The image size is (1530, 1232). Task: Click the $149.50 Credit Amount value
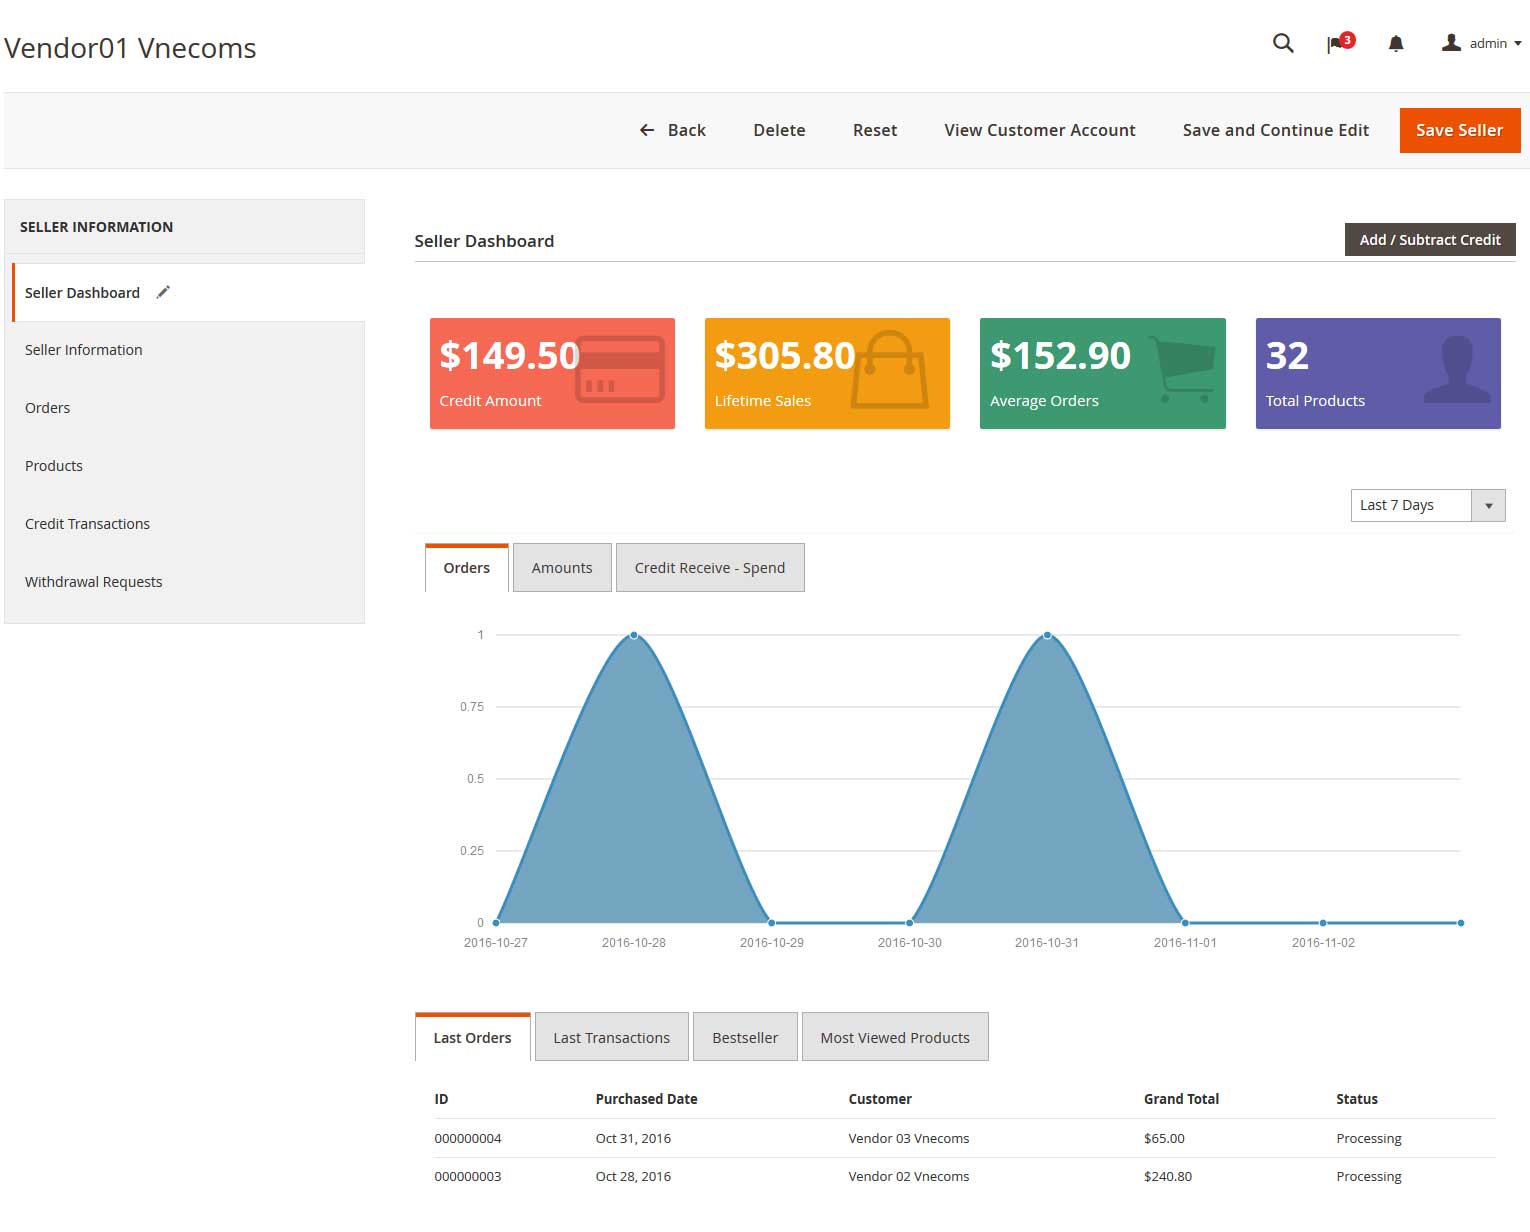click(x=509, y=355)
